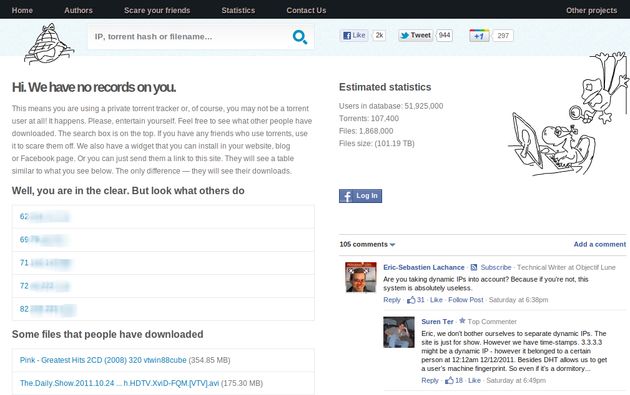Image resolution: width=630 pixels, height=395 pixels.
Task: Click the Estimated statistics heading
Action: (x=385, y=87)
